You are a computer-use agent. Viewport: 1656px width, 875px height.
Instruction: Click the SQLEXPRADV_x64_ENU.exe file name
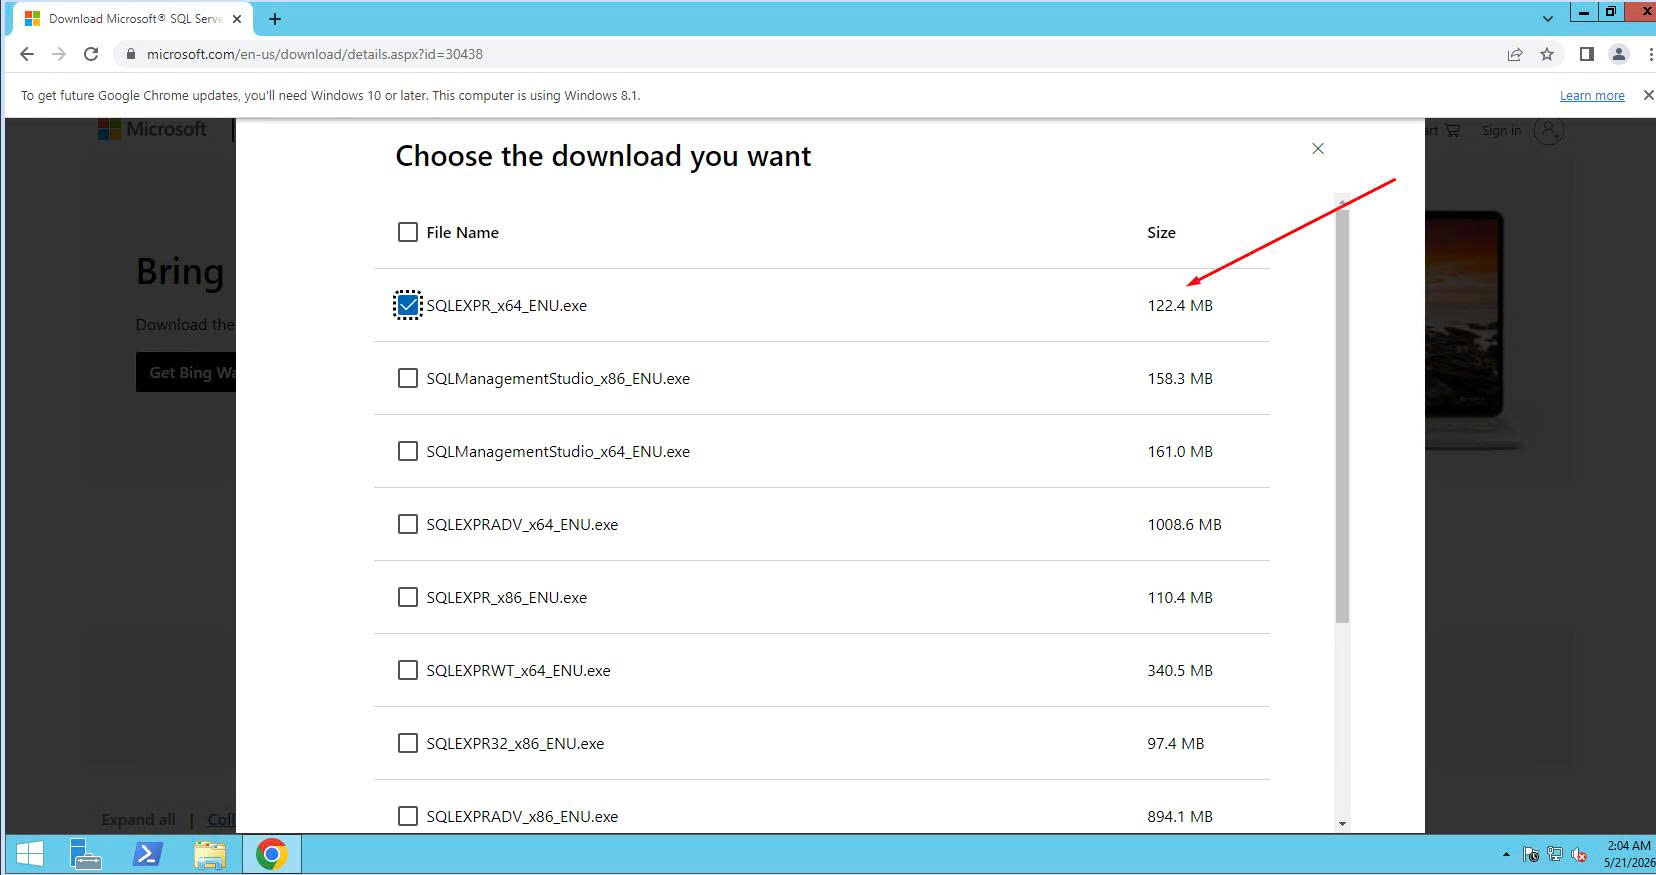(x=522, y=524)
